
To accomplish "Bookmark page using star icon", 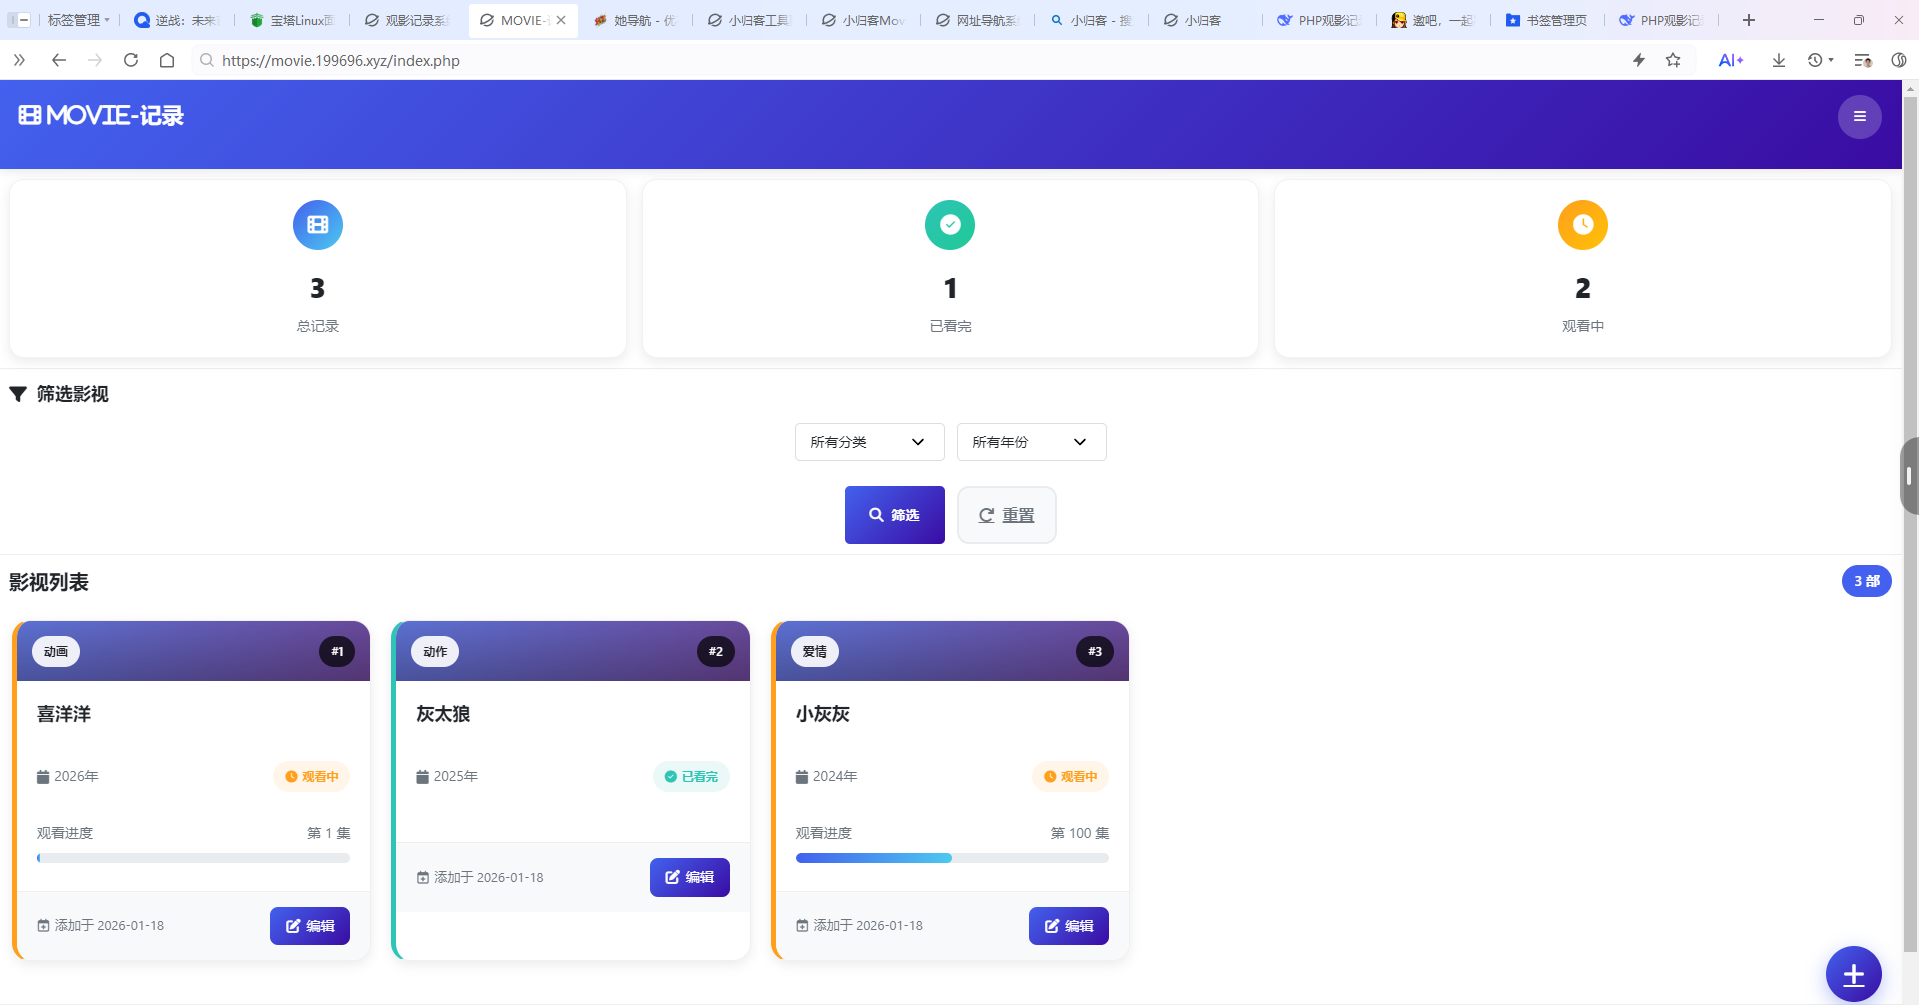I will [x=1673, y=60].
